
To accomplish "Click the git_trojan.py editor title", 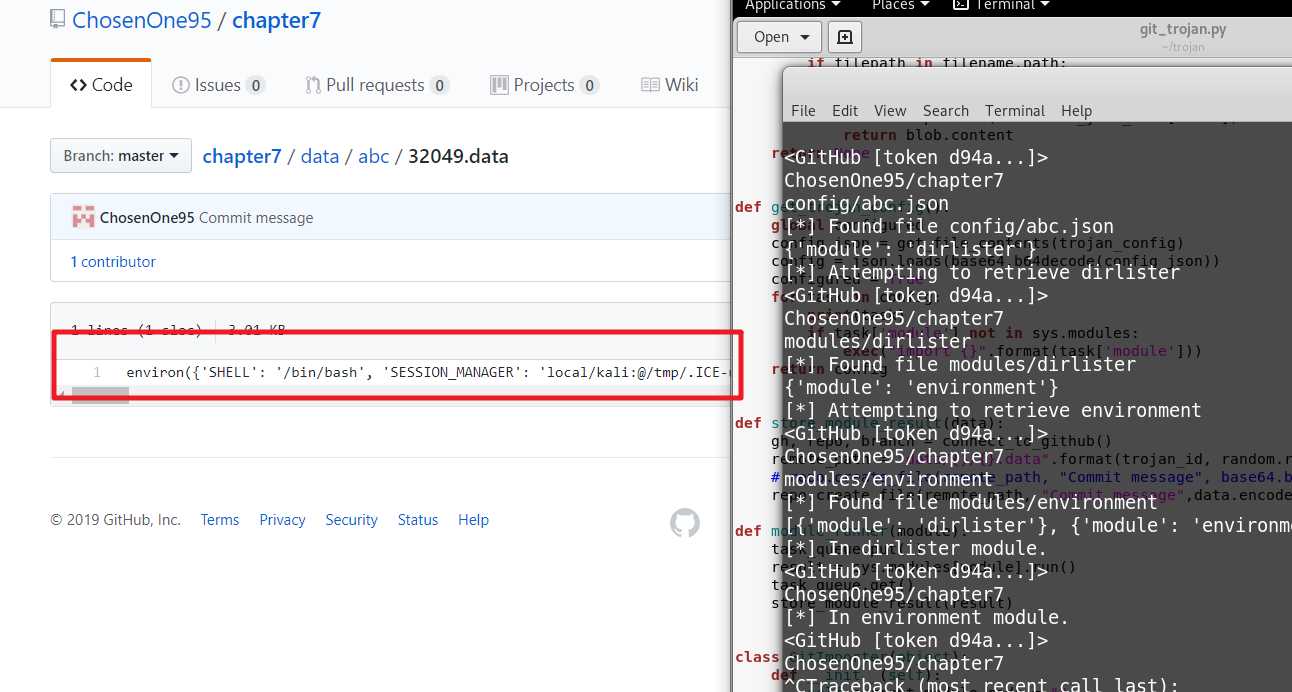I will click(1183, 29).
